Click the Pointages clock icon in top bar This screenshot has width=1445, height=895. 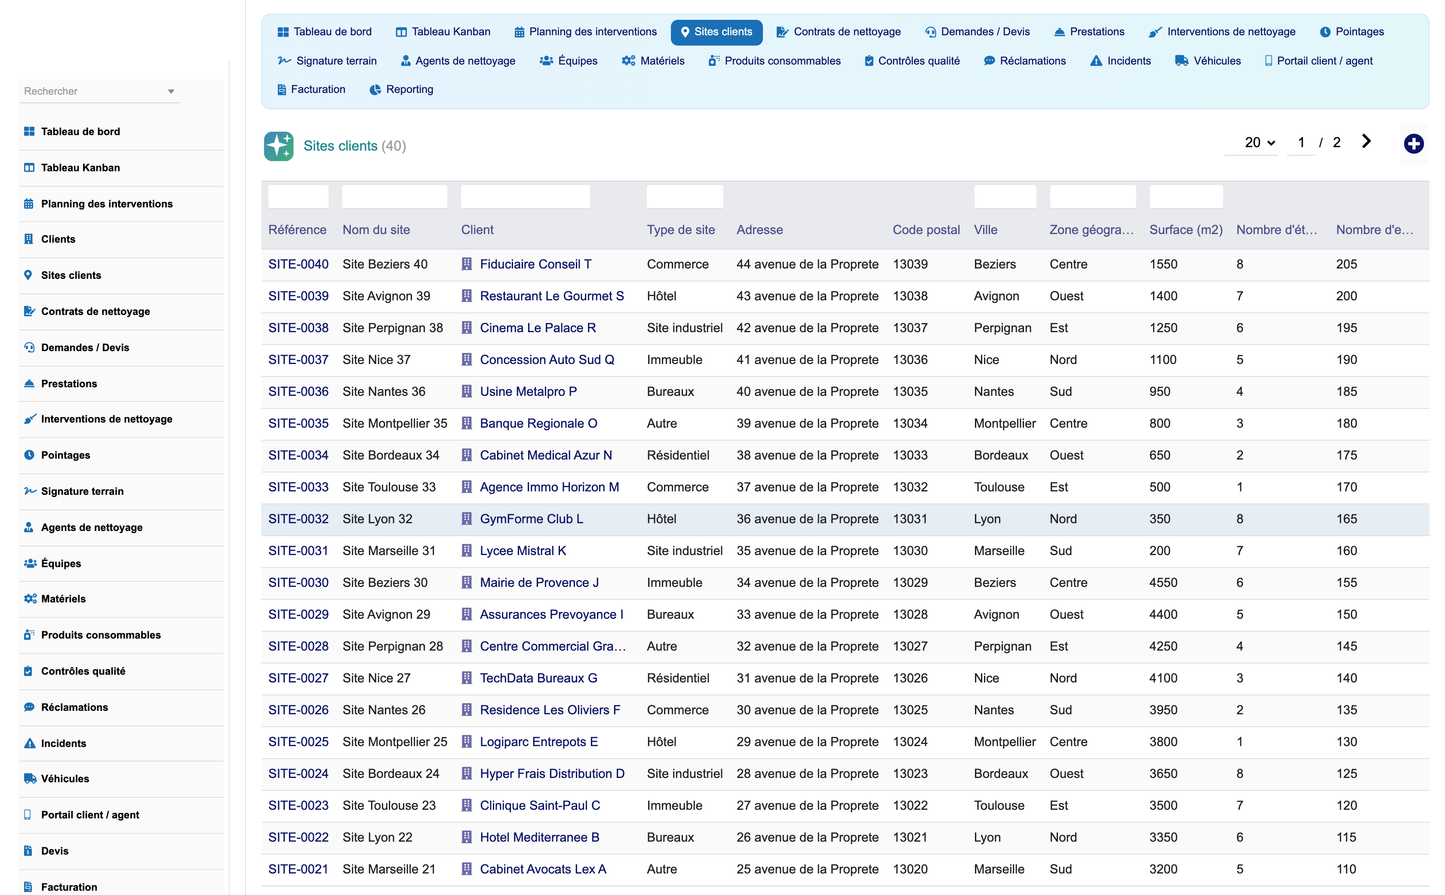pos(1325,32)
